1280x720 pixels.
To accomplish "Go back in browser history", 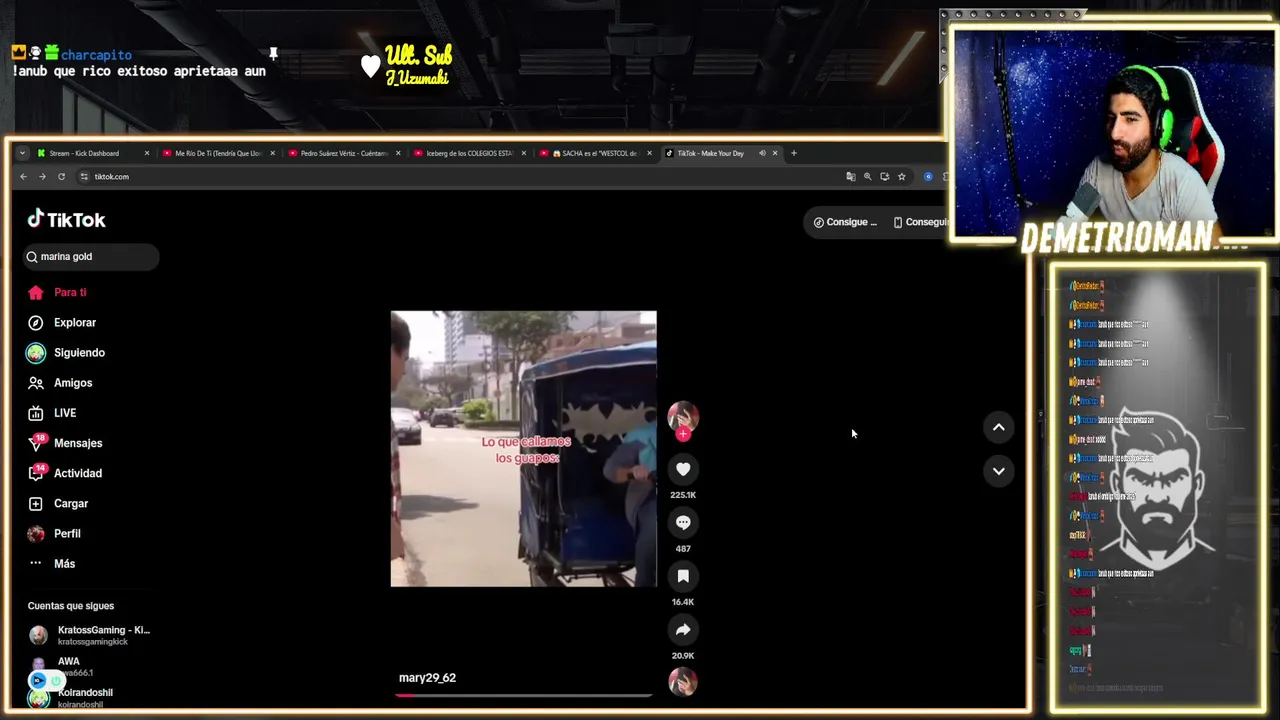I will click(x=23, y=177).
